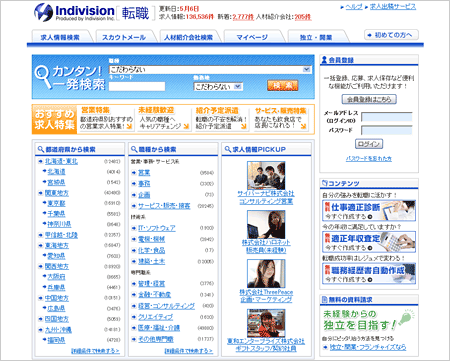Choose the 医療・福祉・介護 category
Screen dimensions: 450x361
[x=159, y=328]
